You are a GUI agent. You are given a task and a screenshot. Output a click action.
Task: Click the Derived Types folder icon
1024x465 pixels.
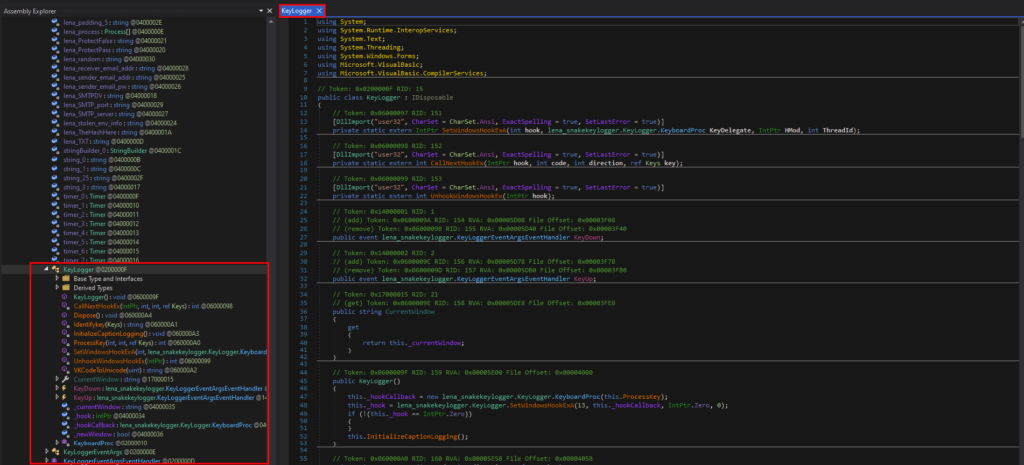[x=64, y=288]
